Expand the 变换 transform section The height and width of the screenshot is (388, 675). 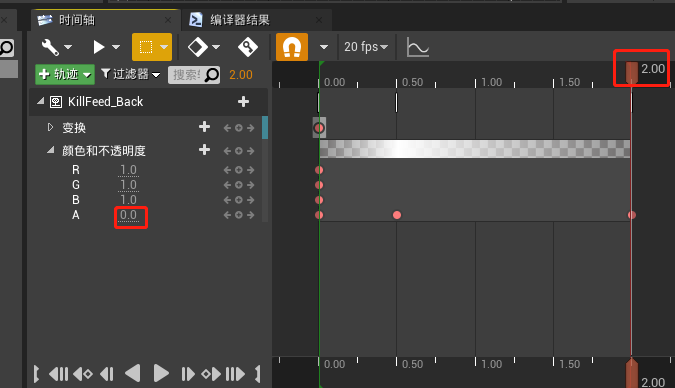tap(50, 127)
